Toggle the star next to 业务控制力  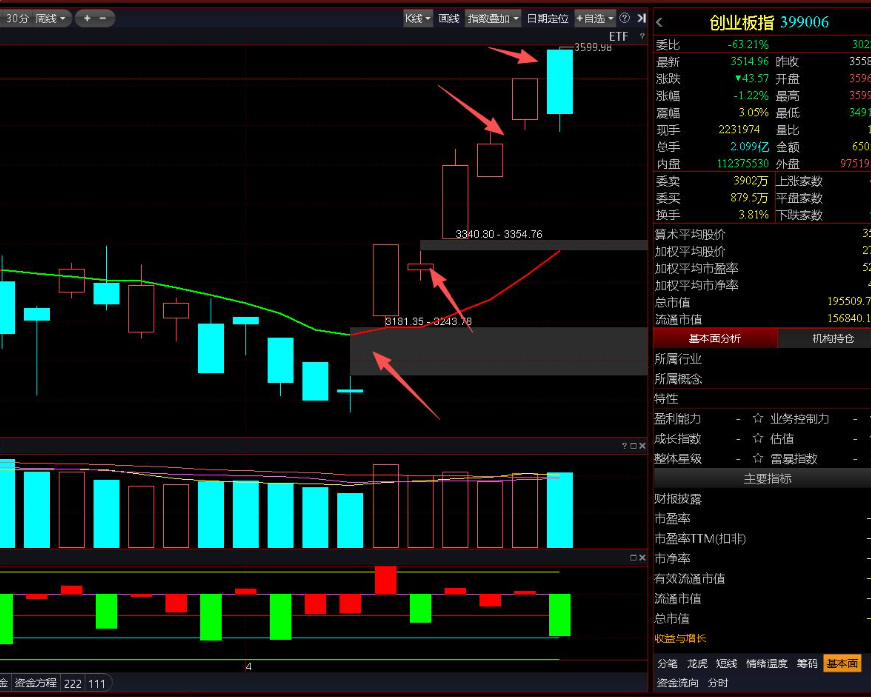pos(757,419)
